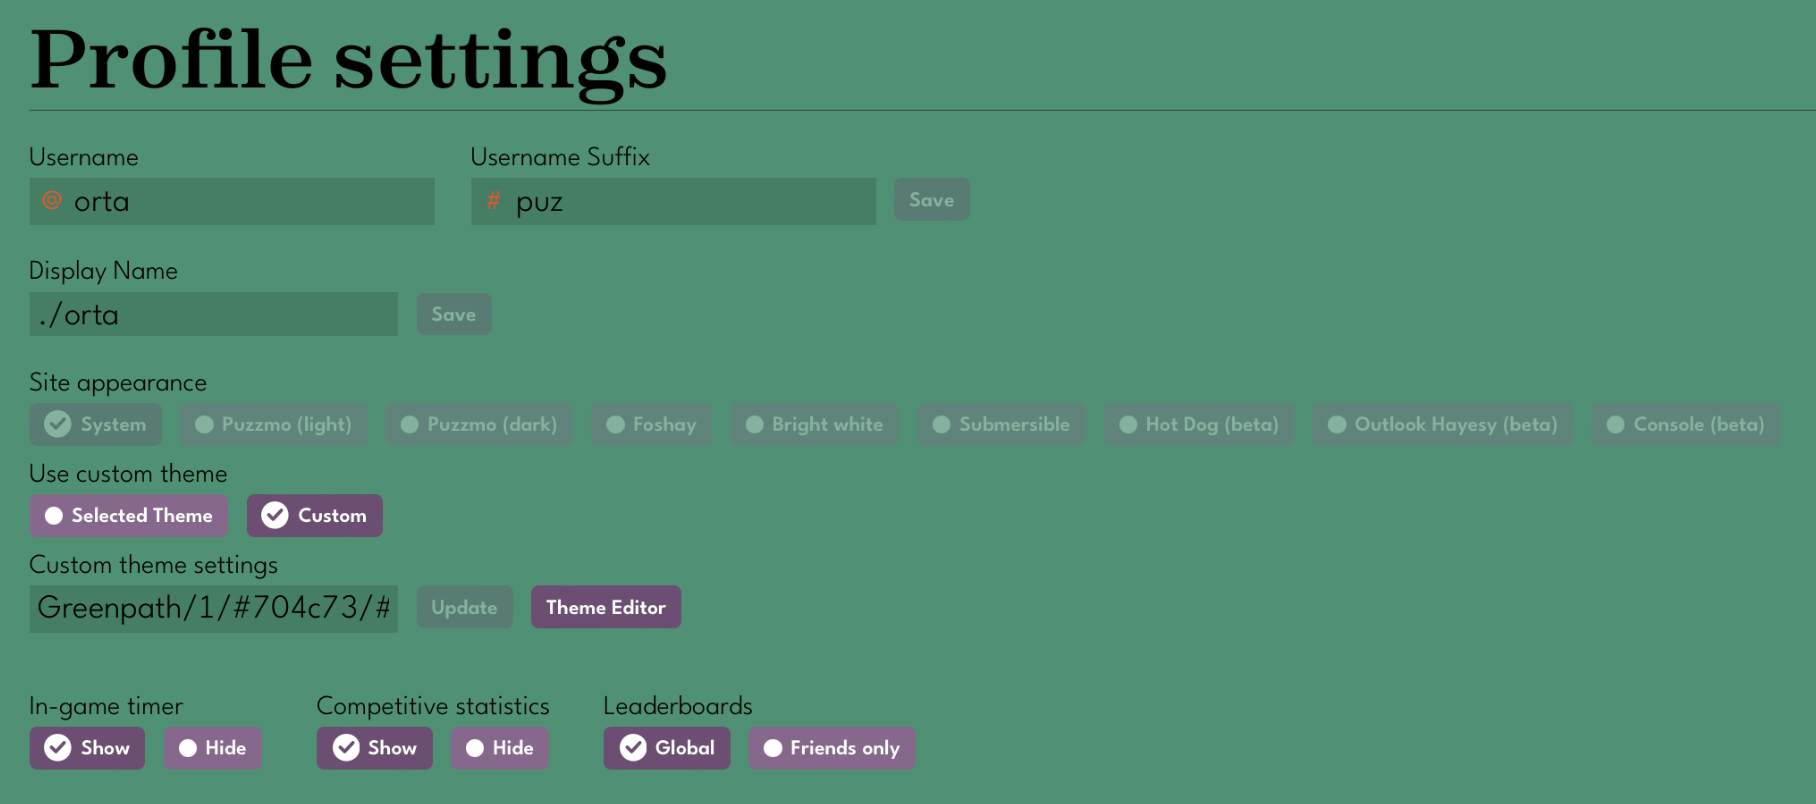Select the Foshay appearance
The image size is (1816, 804).
pos(651,424)
